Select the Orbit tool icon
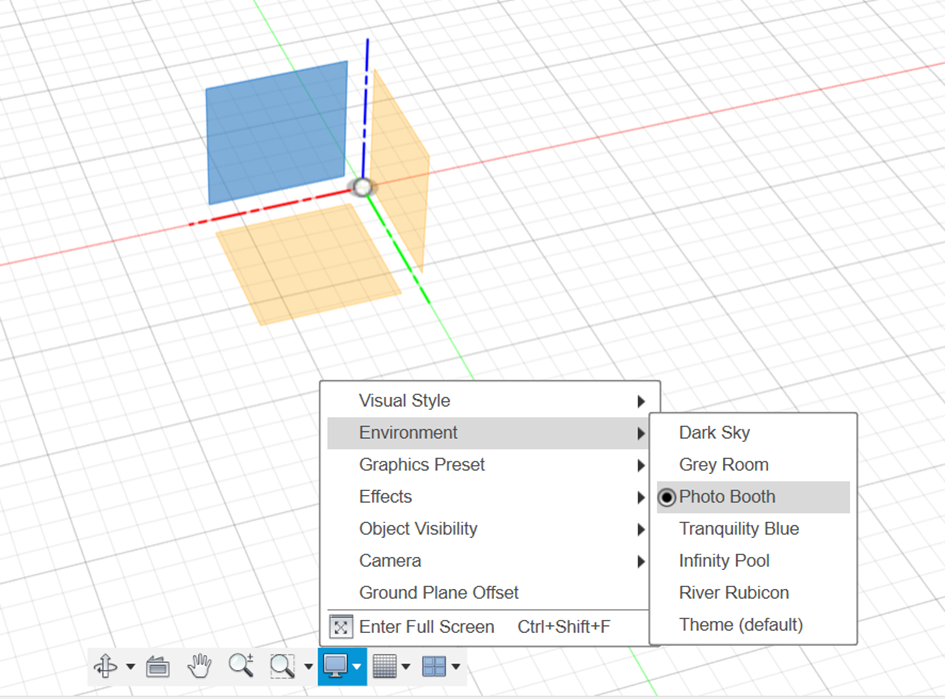This screenshot has height=699, width=945. pyautogui.click(x=105, y=666)
